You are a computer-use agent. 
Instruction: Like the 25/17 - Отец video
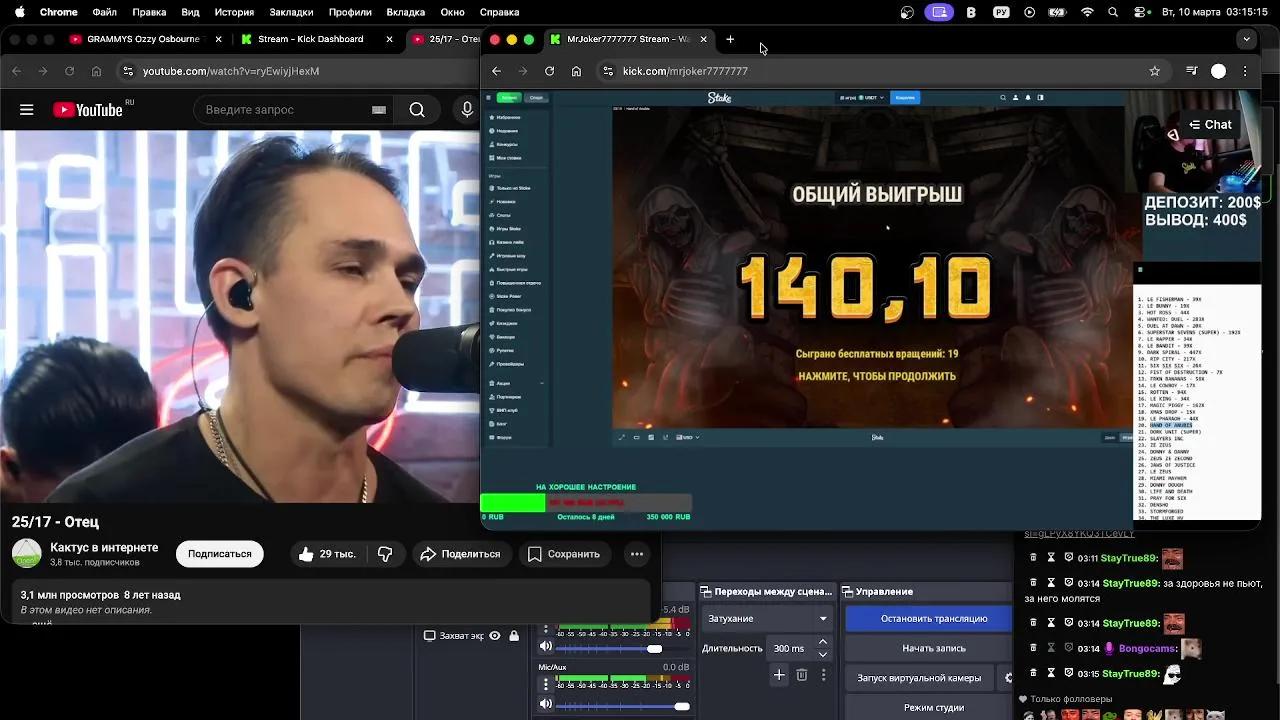[327, 554]
